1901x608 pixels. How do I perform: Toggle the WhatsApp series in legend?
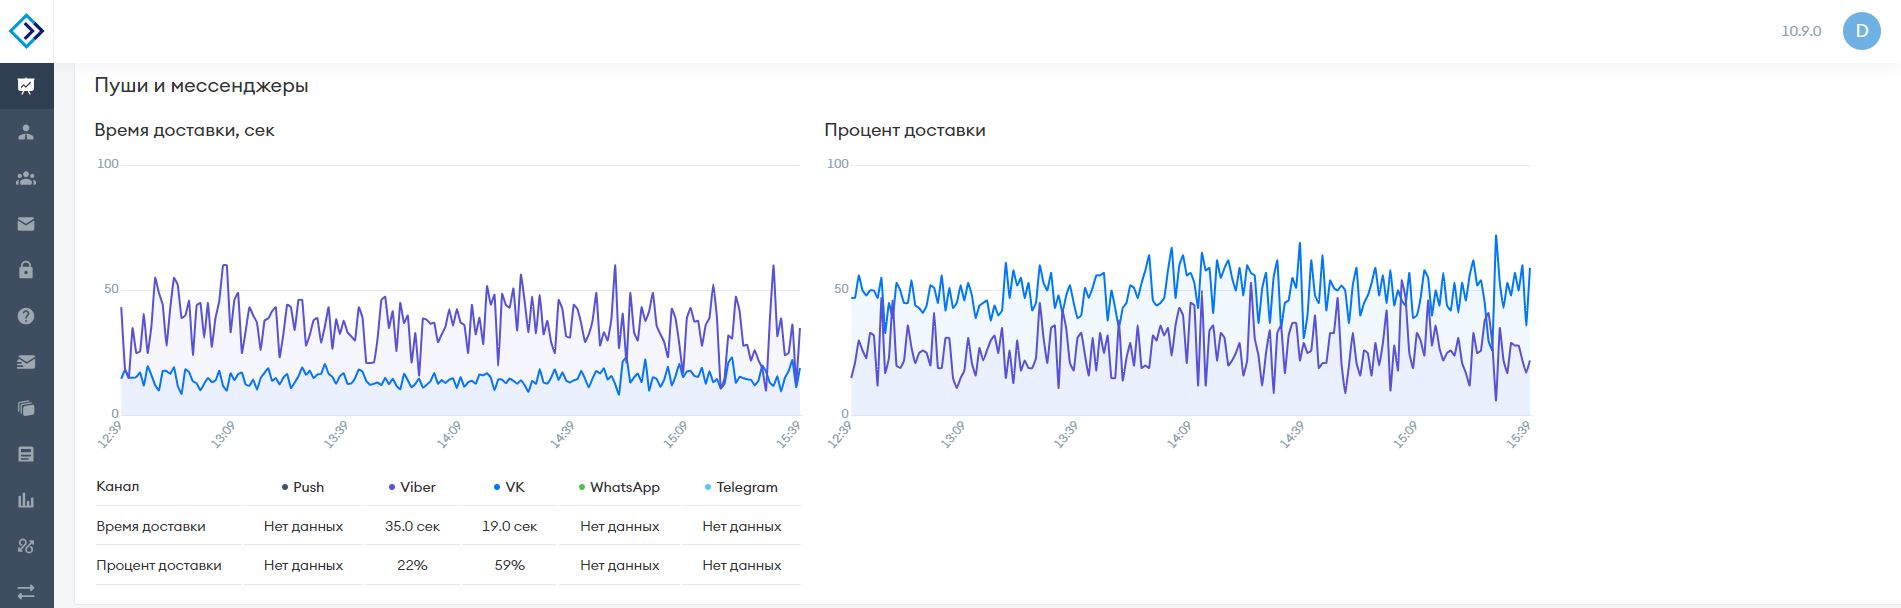pyautogui.click(x=619, y=487)
